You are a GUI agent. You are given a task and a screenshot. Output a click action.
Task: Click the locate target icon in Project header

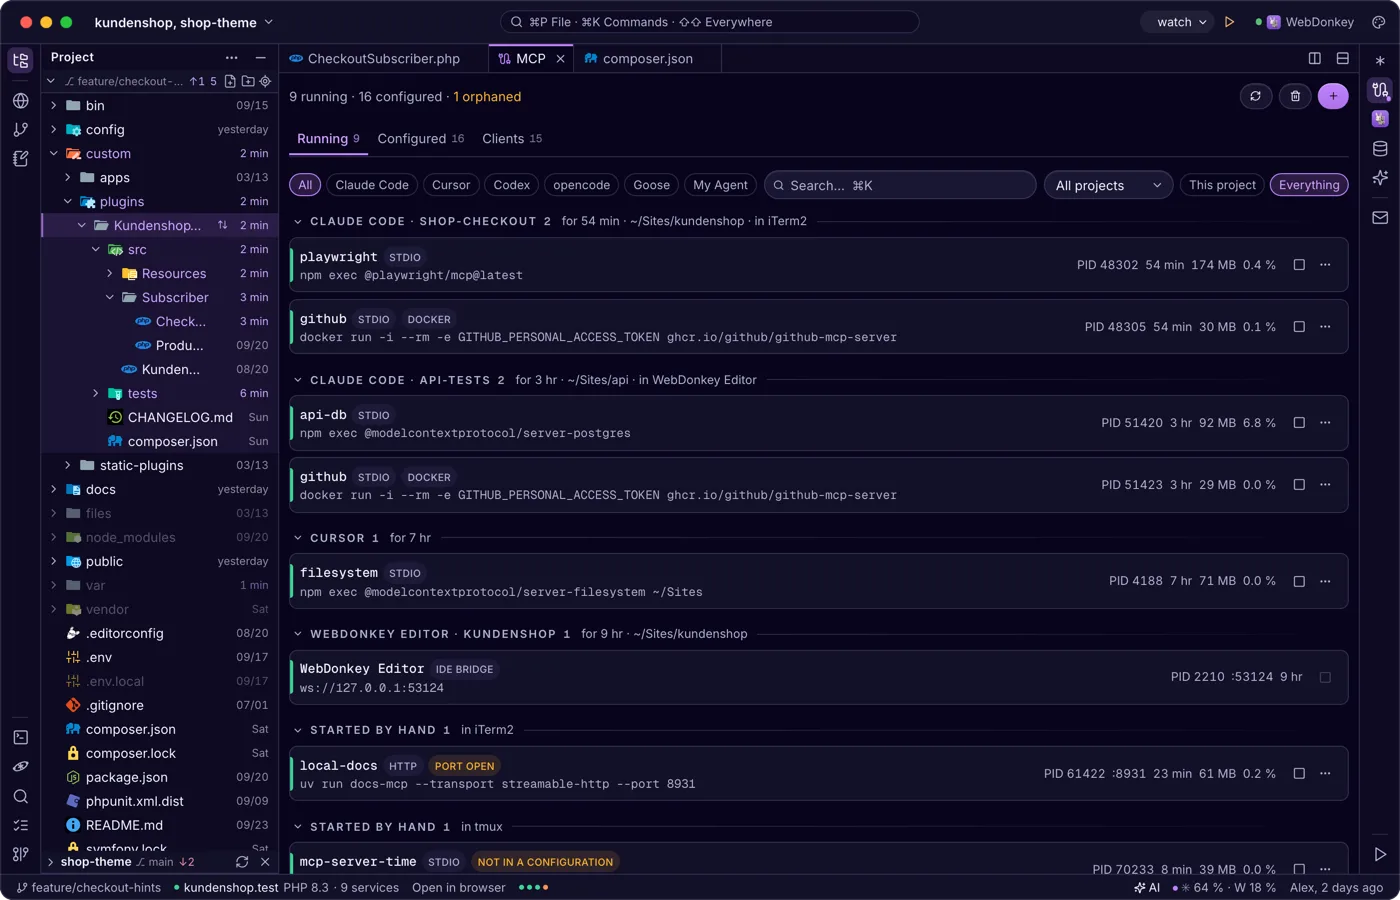click(x=265, y=81)
